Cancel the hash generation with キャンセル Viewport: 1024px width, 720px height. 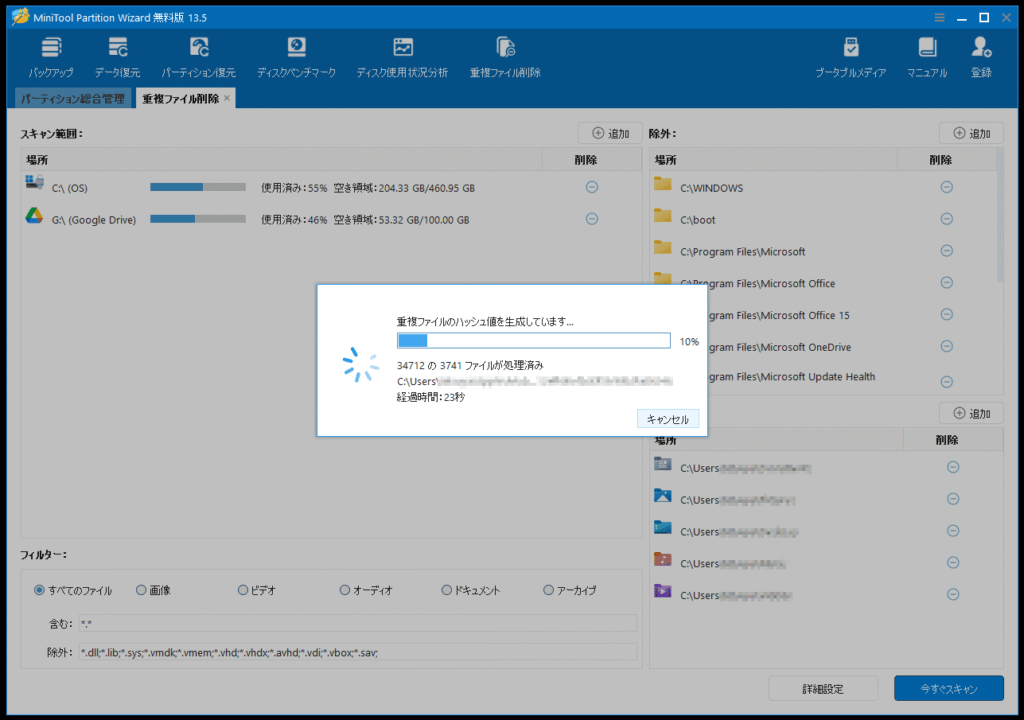pos(667,419)
